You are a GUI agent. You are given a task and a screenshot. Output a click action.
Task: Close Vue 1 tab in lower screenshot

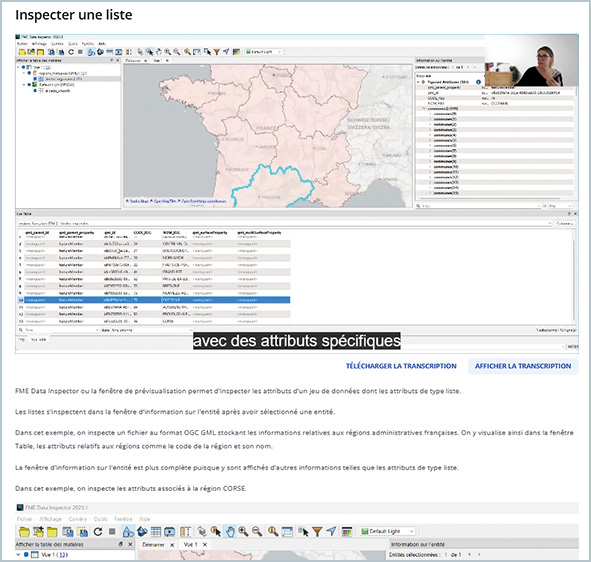click(x=205, y=545)
